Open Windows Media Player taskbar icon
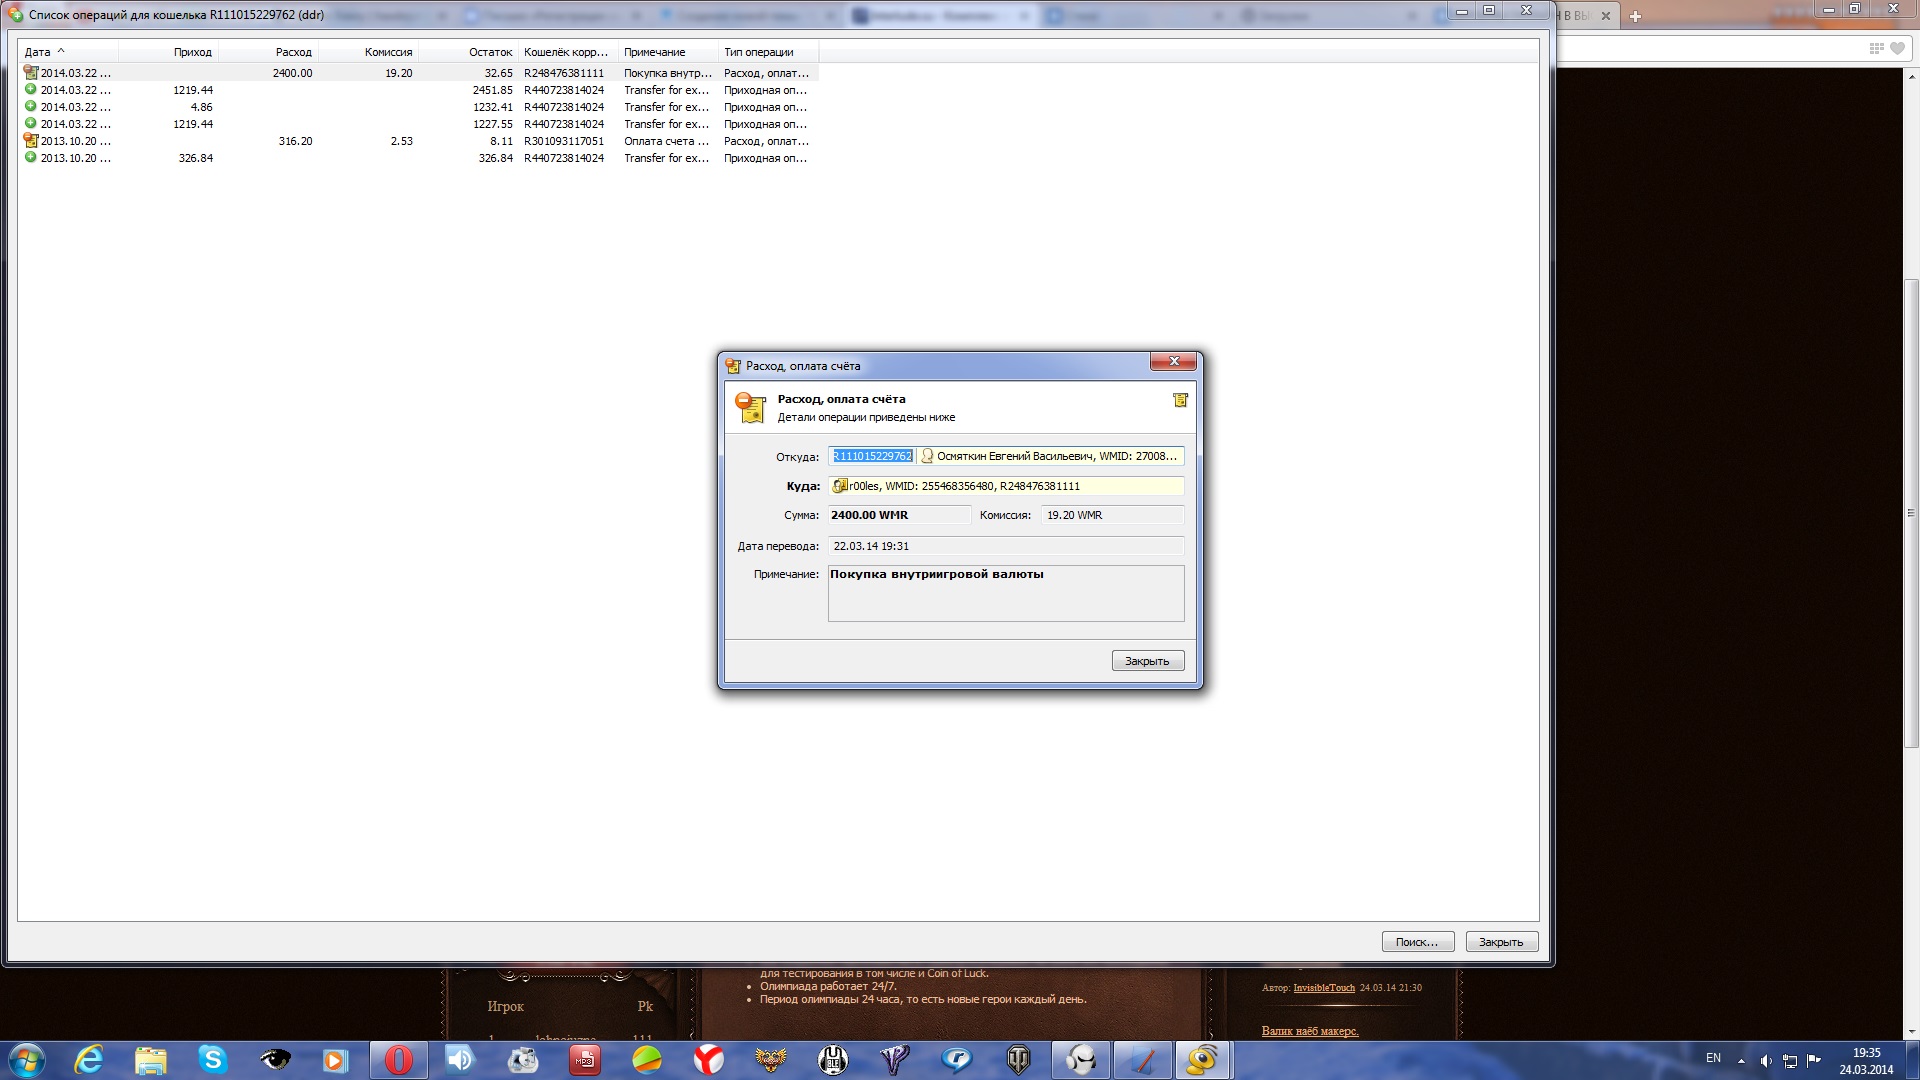 tap(335, 1060)
